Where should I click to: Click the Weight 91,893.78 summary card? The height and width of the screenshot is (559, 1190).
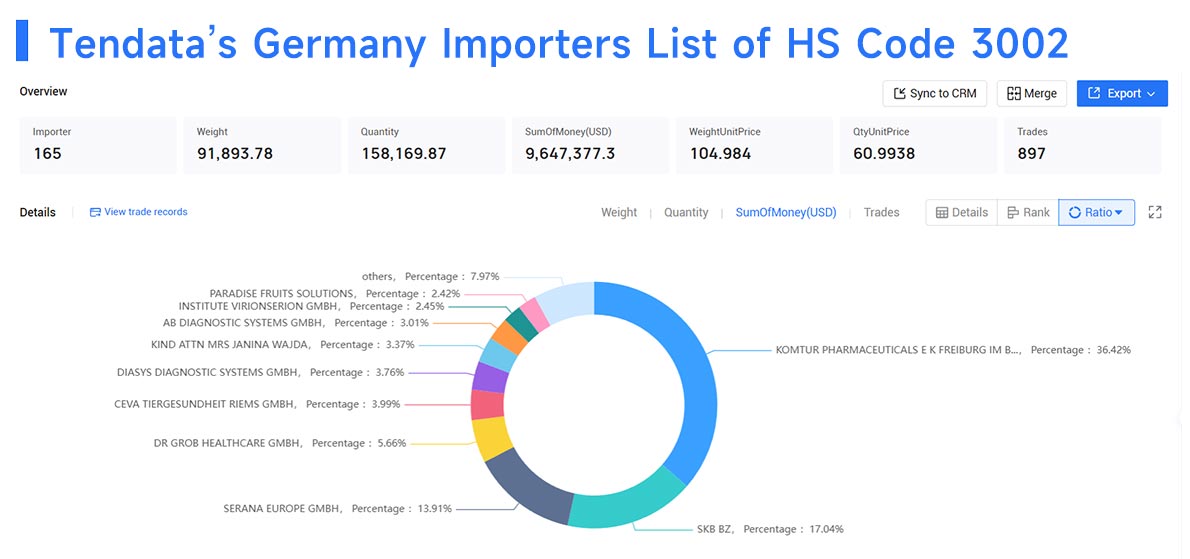262,145
